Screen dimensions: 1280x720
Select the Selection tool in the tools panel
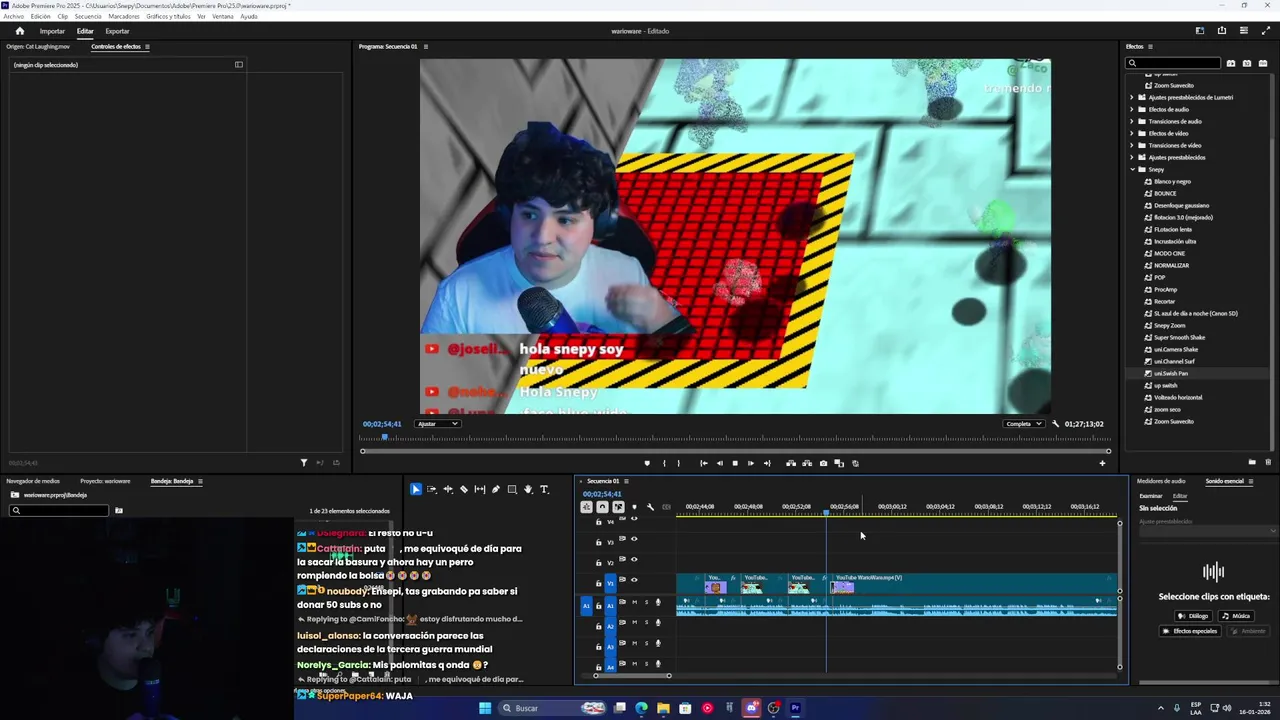tap(416, 489)
